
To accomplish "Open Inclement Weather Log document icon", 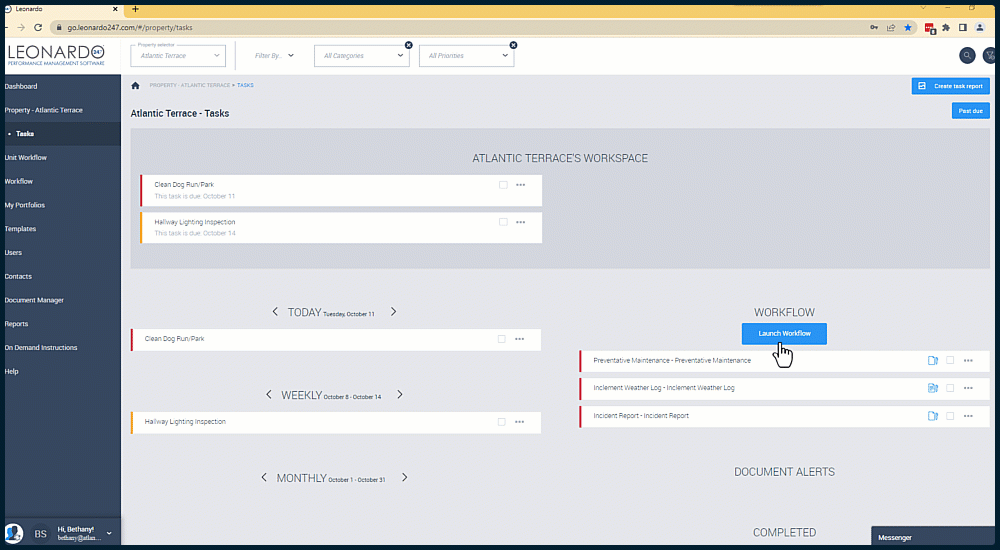I will coord(932,388).
